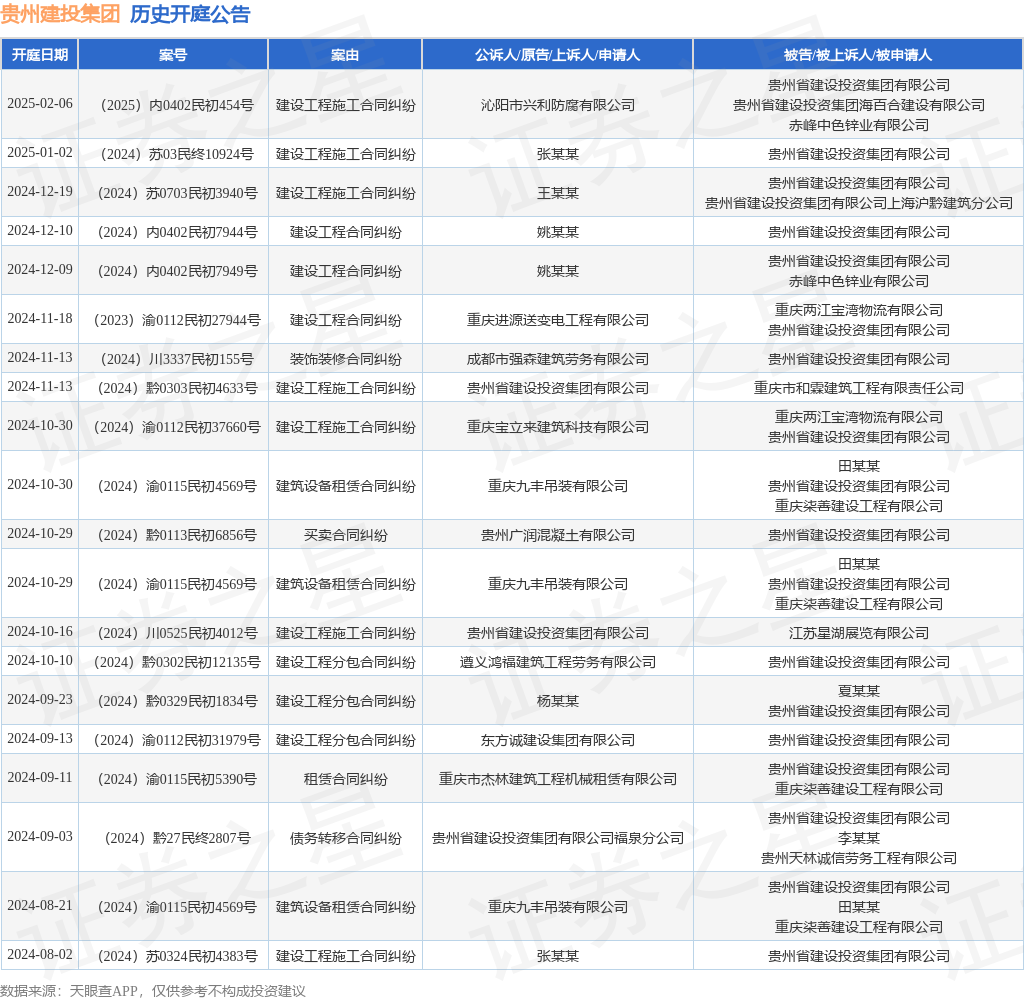The image size is (1024, 1000).
Task: Click plaintiff 重庆市杰林建筑工程机械租赁有限公司
Action: click(558, 779)
